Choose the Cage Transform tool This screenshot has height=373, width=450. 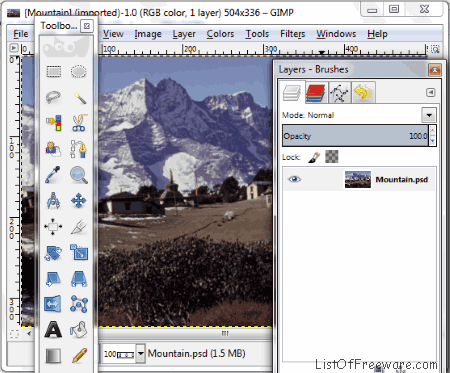tap(79, 304)
